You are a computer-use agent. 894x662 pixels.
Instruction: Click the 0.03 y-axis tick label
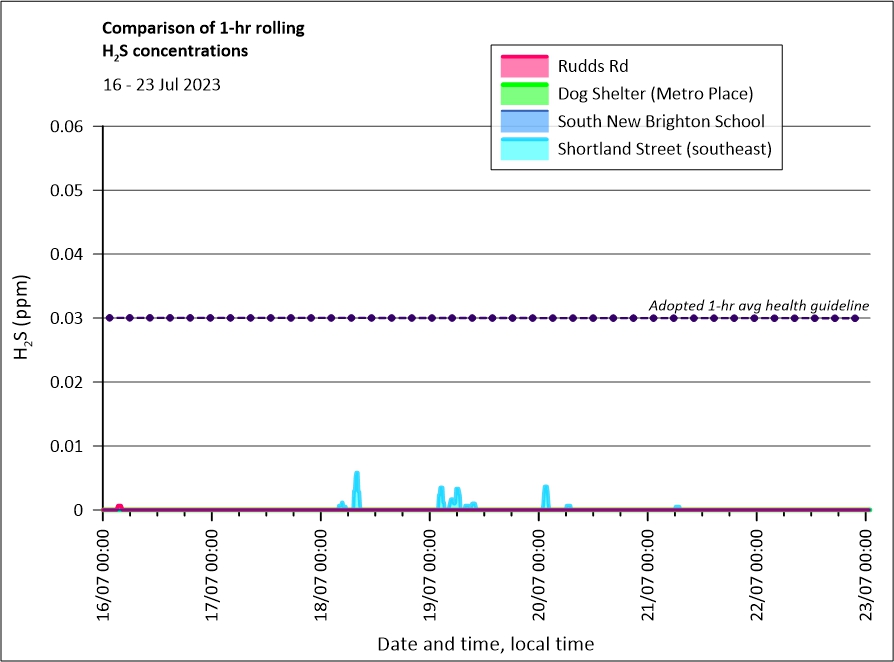tap(69, 318)
